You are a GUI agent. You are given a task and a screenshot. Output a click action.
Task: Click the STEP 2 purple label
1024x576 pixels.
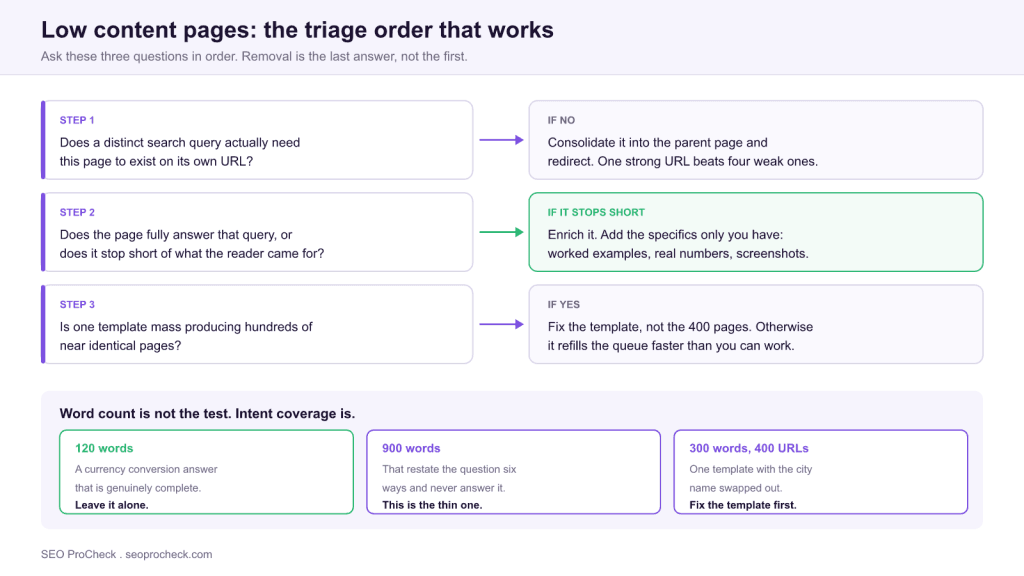tap(77, 212)
